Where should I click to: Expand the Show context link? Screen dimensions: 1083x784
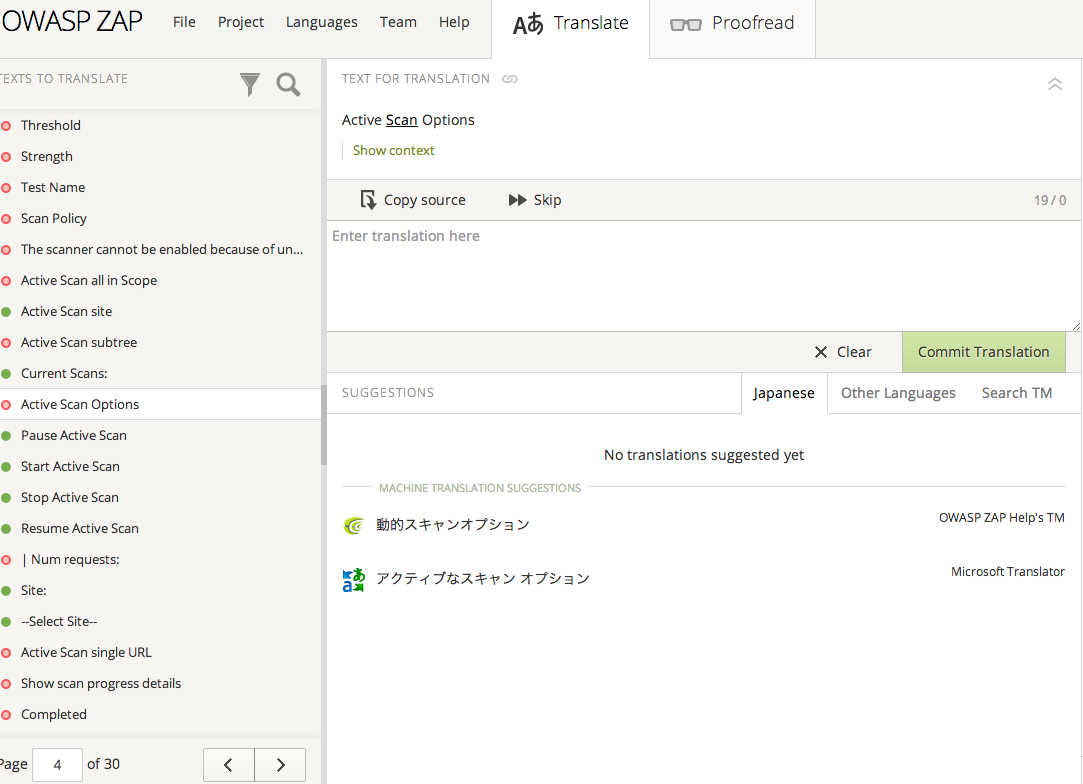[393, 151]
